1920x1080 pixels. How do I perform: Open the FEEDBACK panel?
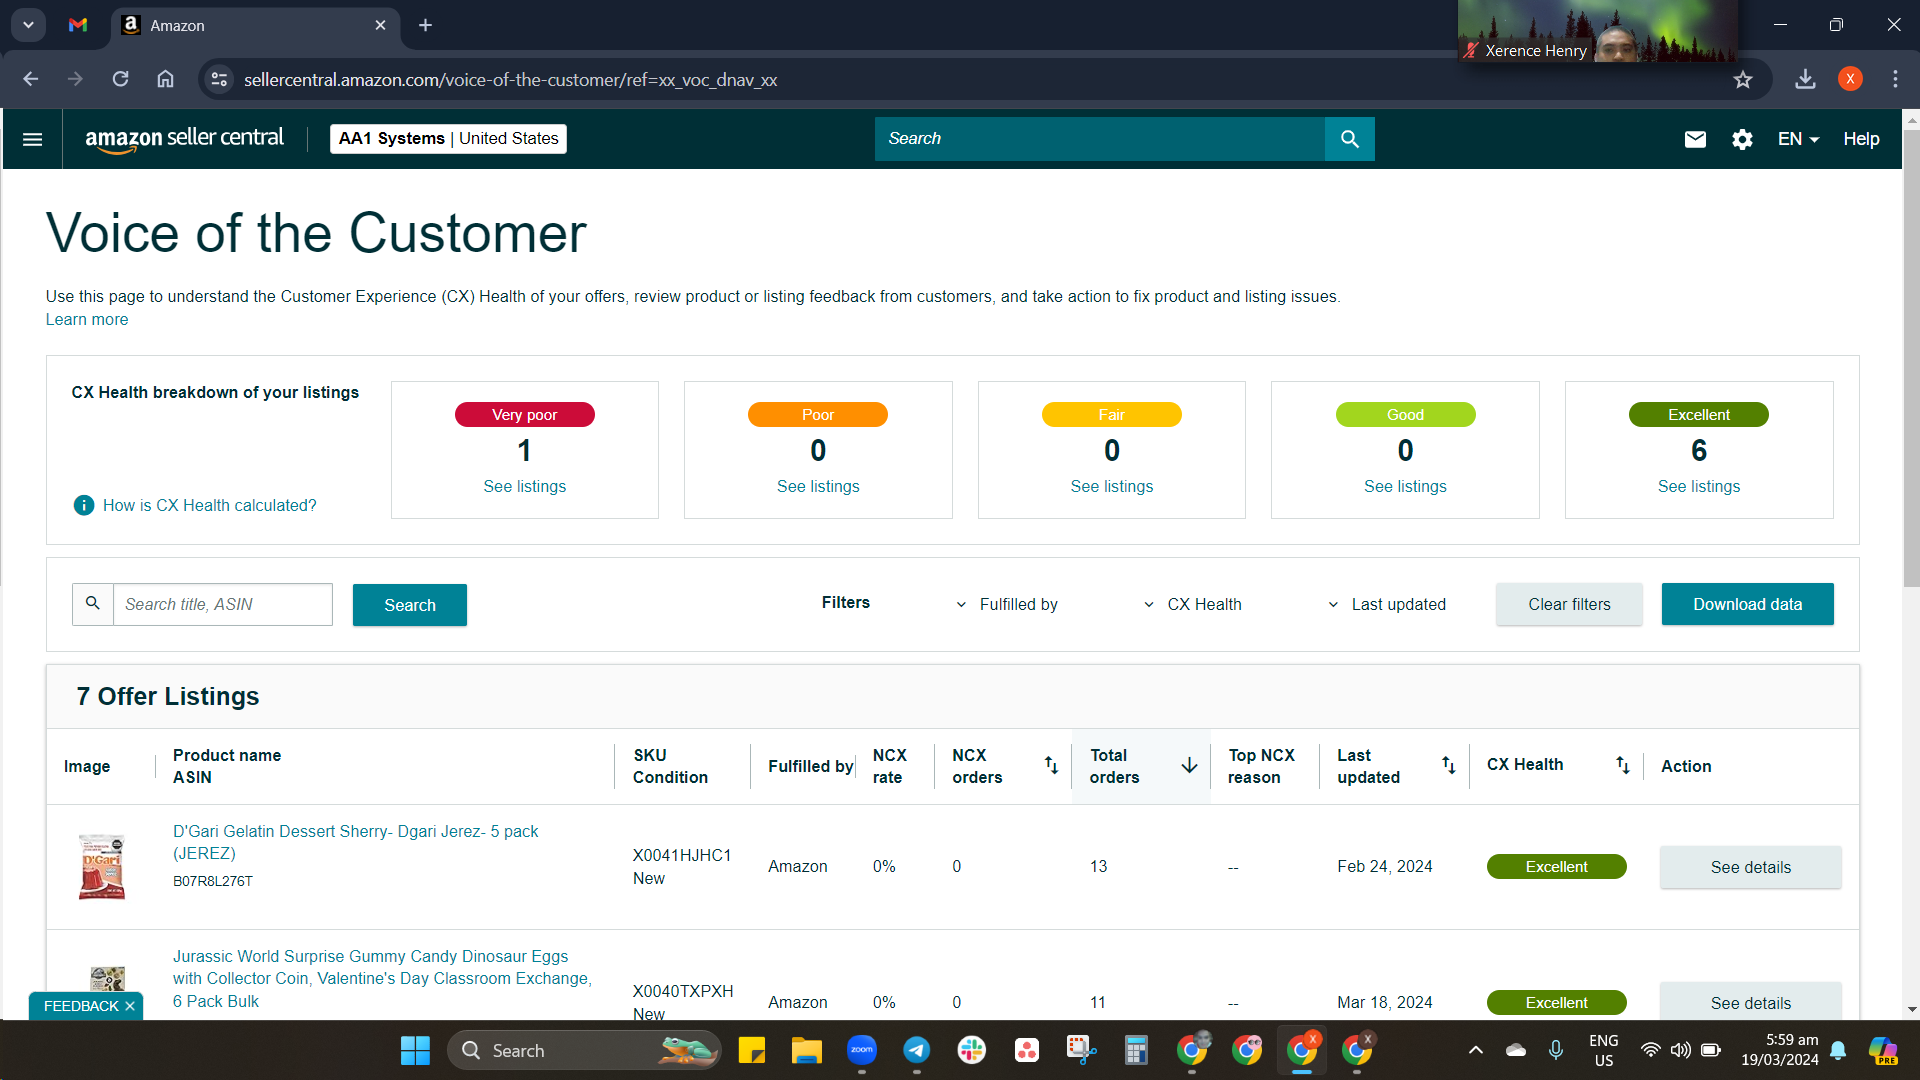pos(81,1006)
